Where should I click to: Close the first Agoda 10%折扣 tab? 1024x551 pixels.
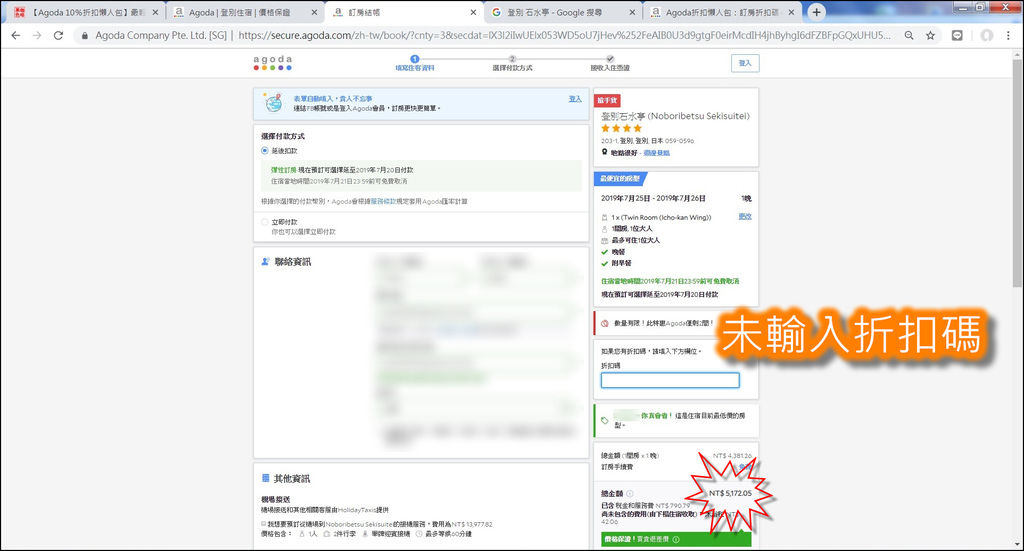pos(155,12)
